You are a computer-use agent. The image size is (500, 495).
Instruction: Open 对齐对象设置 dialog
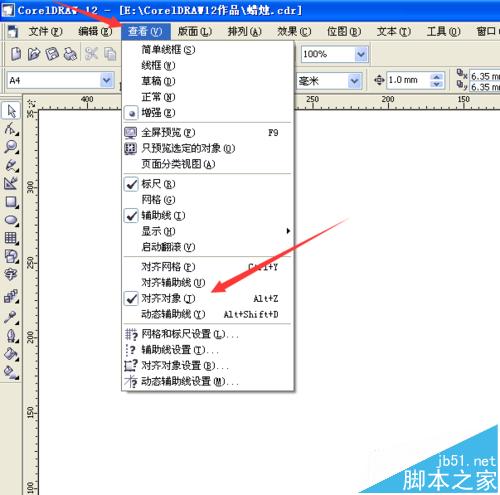tap(208, 366)
